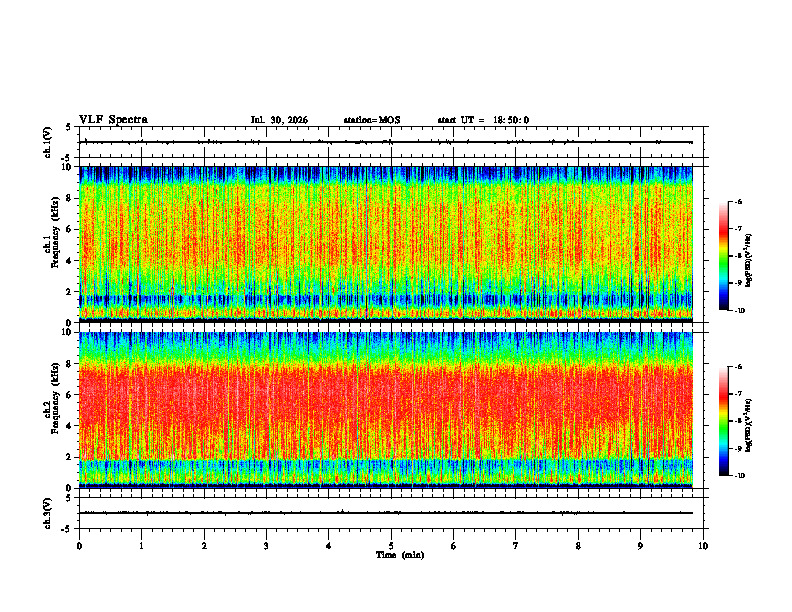Click the "Time (min)" axis title
792x612 pixels.
pyautogui.click(x=400, y=555)
